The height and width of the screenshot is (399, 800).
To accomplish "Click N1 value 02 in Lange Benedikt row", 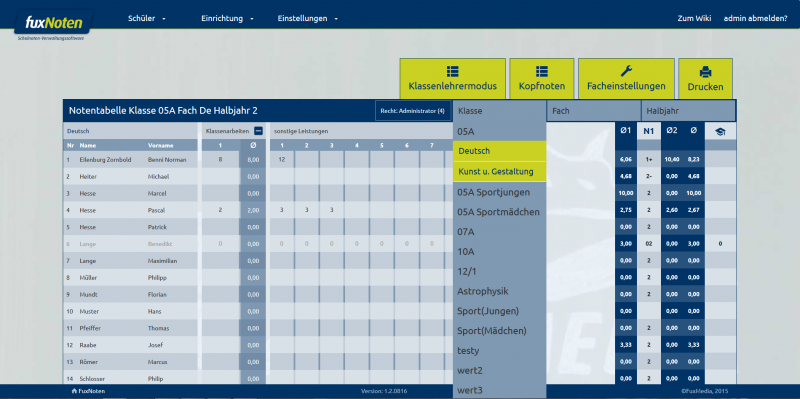I will [x=648, y=244].
